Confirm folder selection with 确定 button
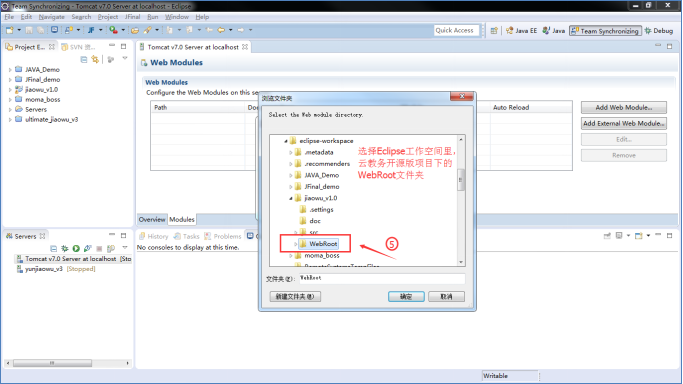683x384 pixels. [406, 296]
